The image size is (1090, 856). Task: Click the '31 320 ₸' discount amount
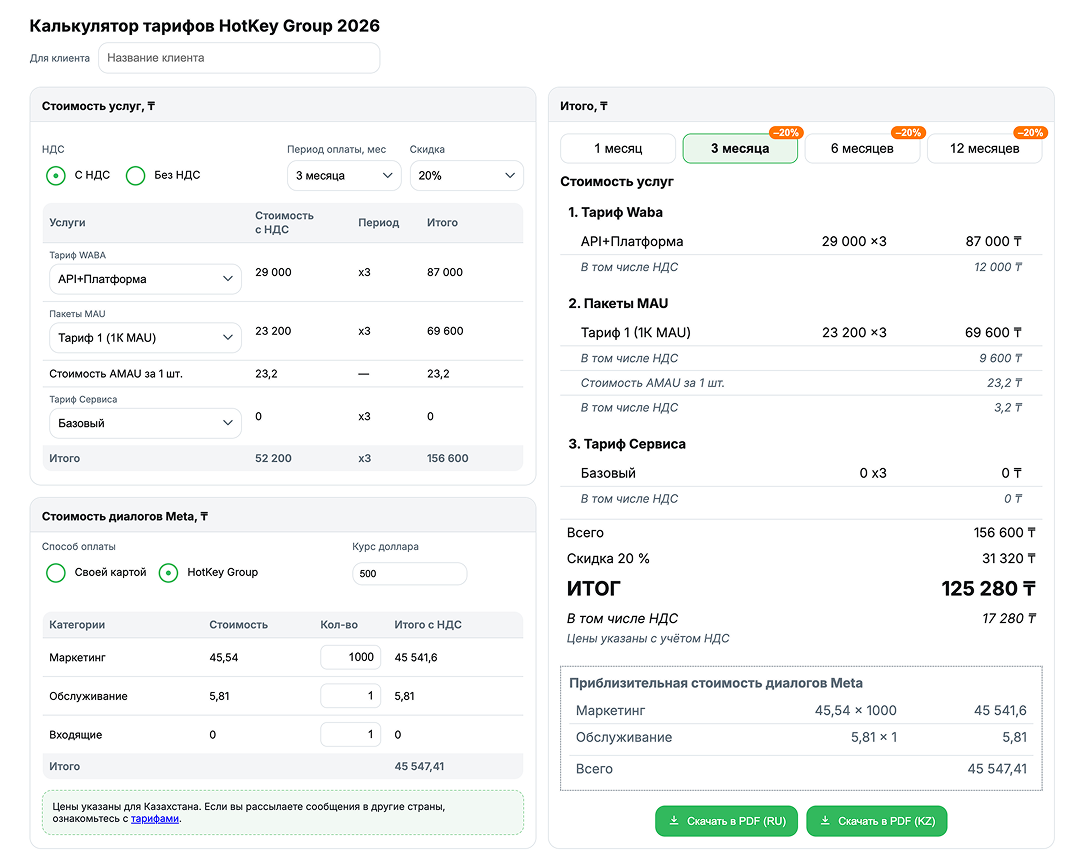click(x=1009, y=559)
